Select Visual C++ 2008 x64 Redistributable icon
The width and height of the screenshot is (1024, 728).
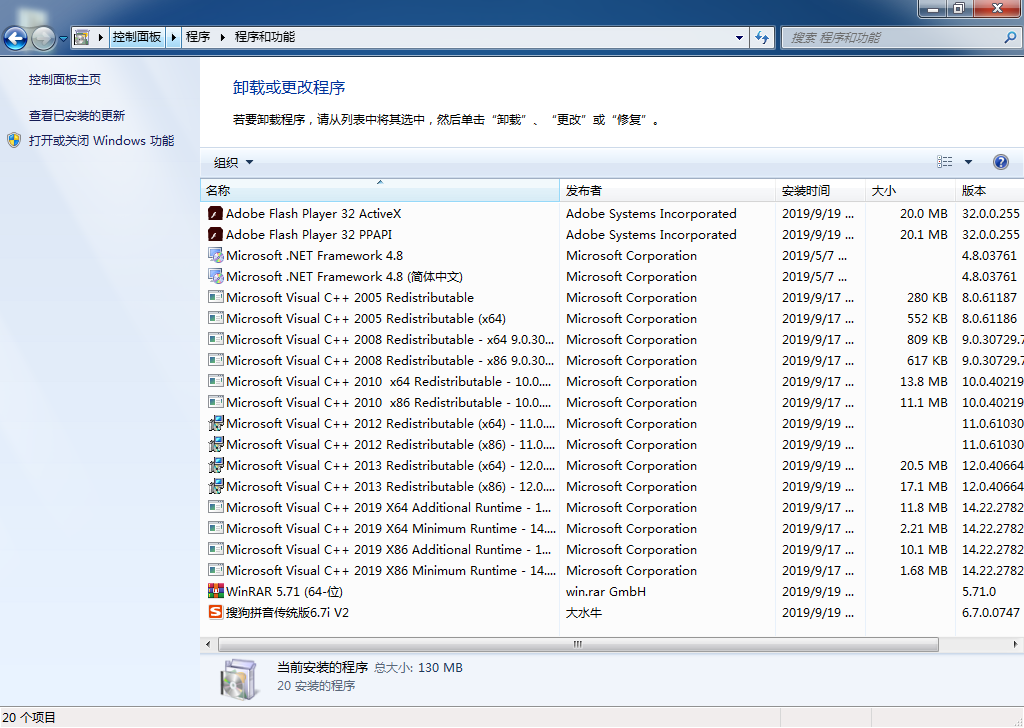[216, 340]
